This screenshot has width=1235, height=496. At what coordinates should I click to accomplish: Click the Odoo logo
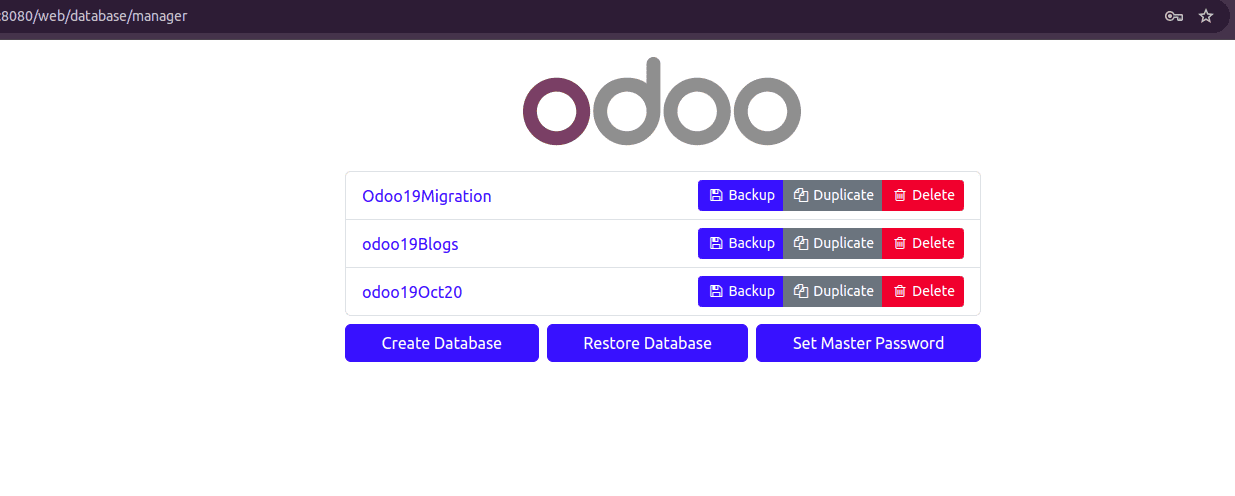coord(662,101)
